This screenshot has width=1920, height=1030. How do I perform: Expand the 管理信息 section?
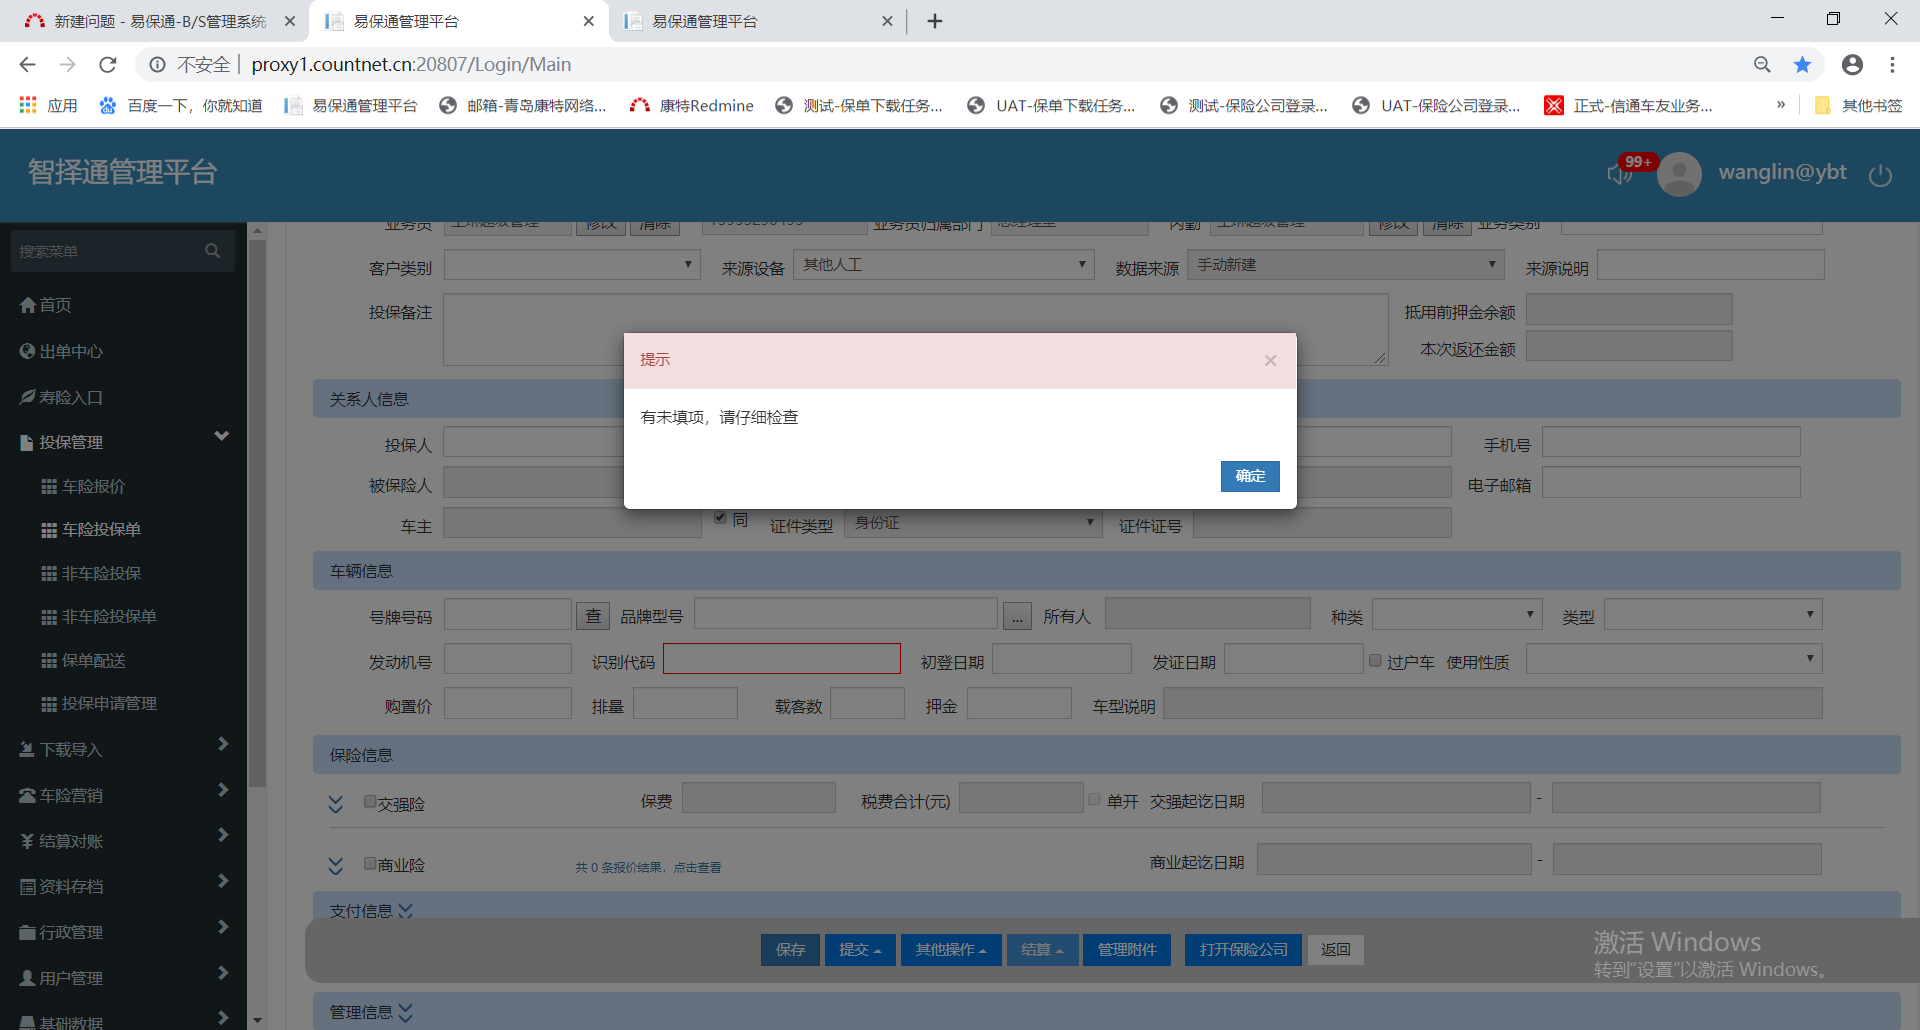[x=405, y=1013]
